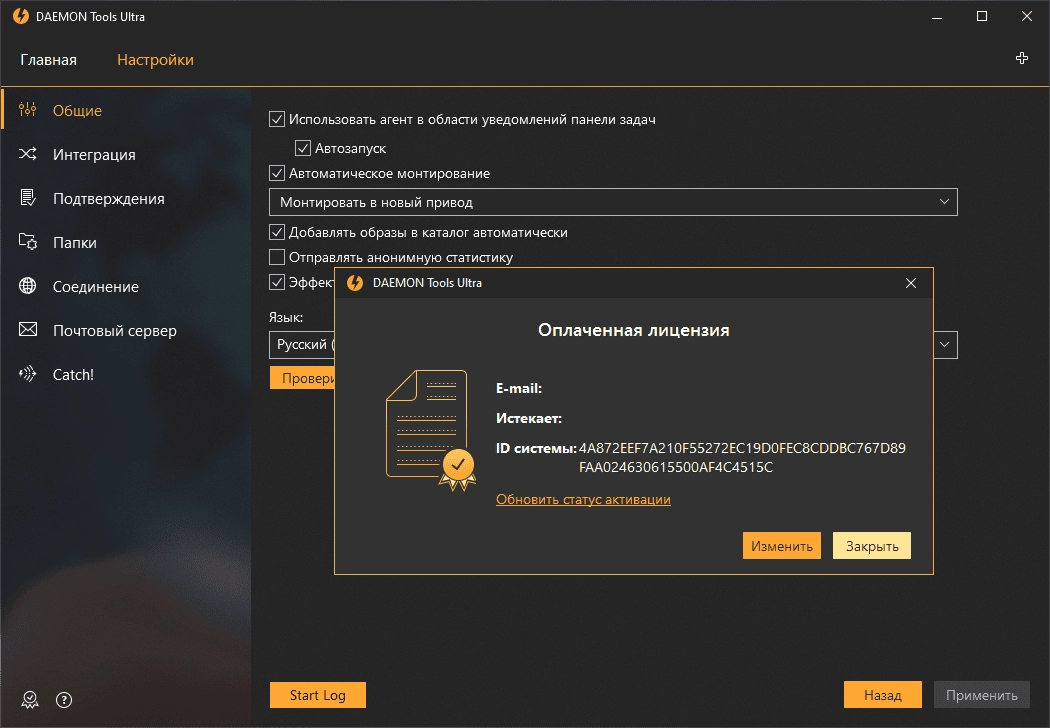Open the Соединение settings section
The image size is (1050, 728).
(x=126, y=287)
